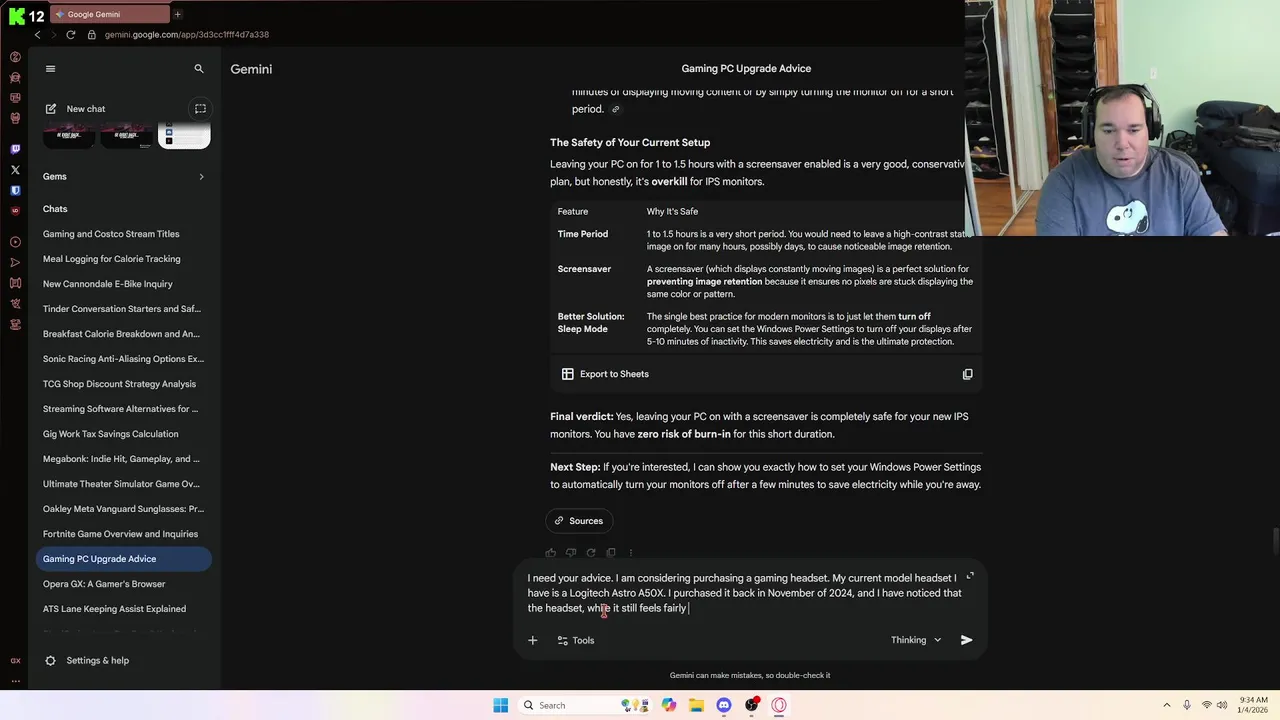This screenshot has height=720, width=1280.
Task: Click the link icon after 'short period.'
Action: (x=616, y=109)
